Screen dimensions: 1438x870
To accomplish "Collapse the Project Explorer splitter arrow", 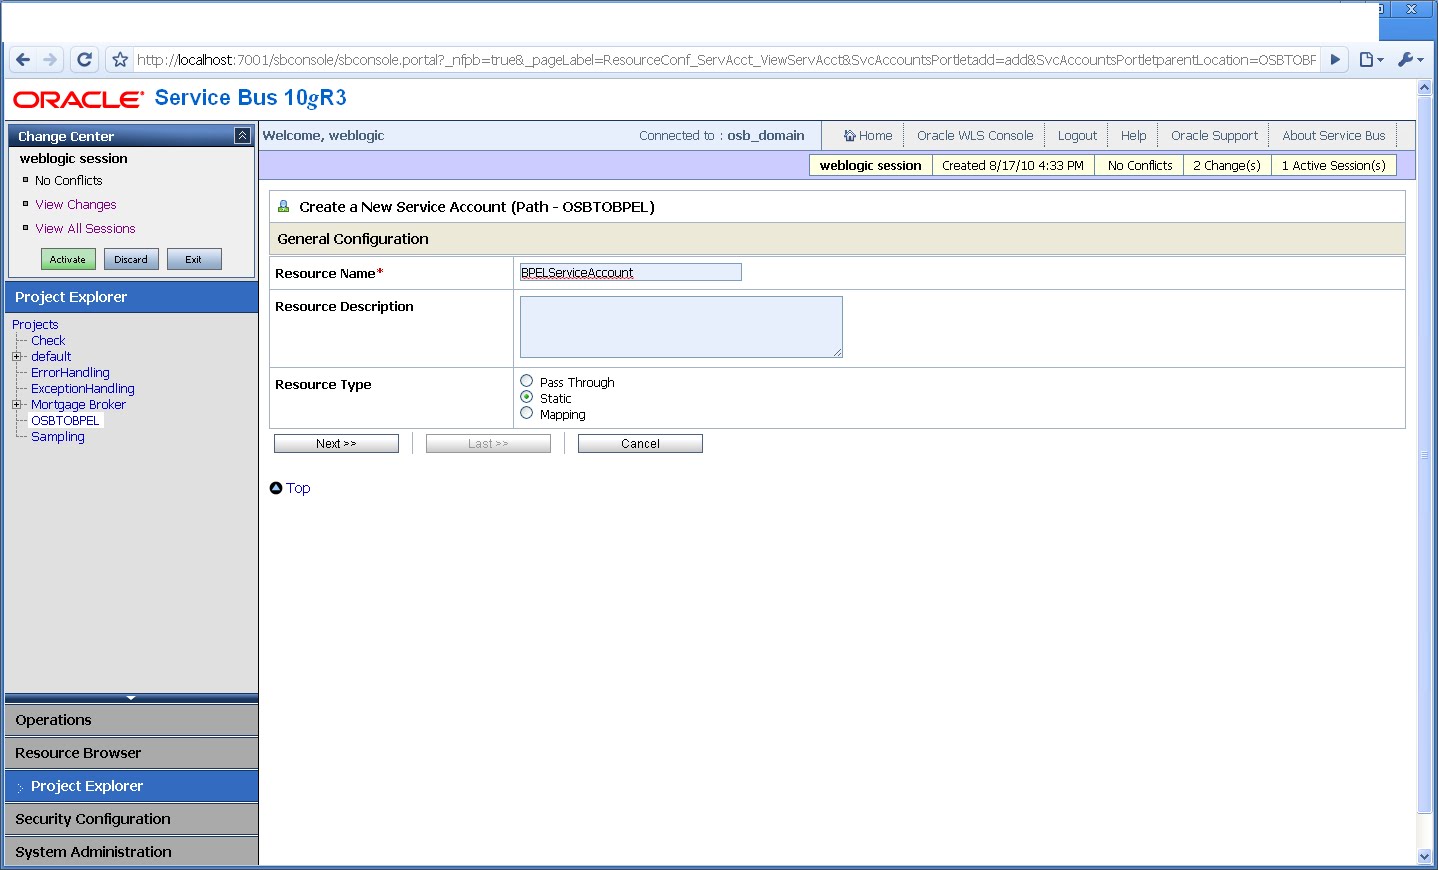I will tap(131, 698).
